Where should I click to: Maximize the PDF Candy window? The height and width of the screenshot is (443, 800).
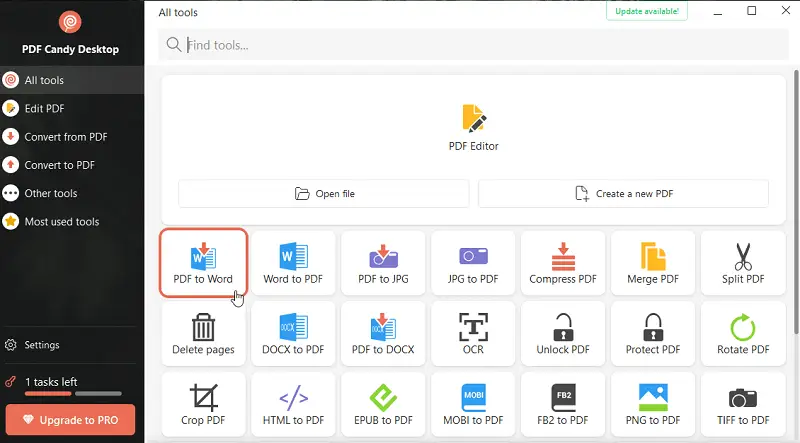tap(752, 11)
